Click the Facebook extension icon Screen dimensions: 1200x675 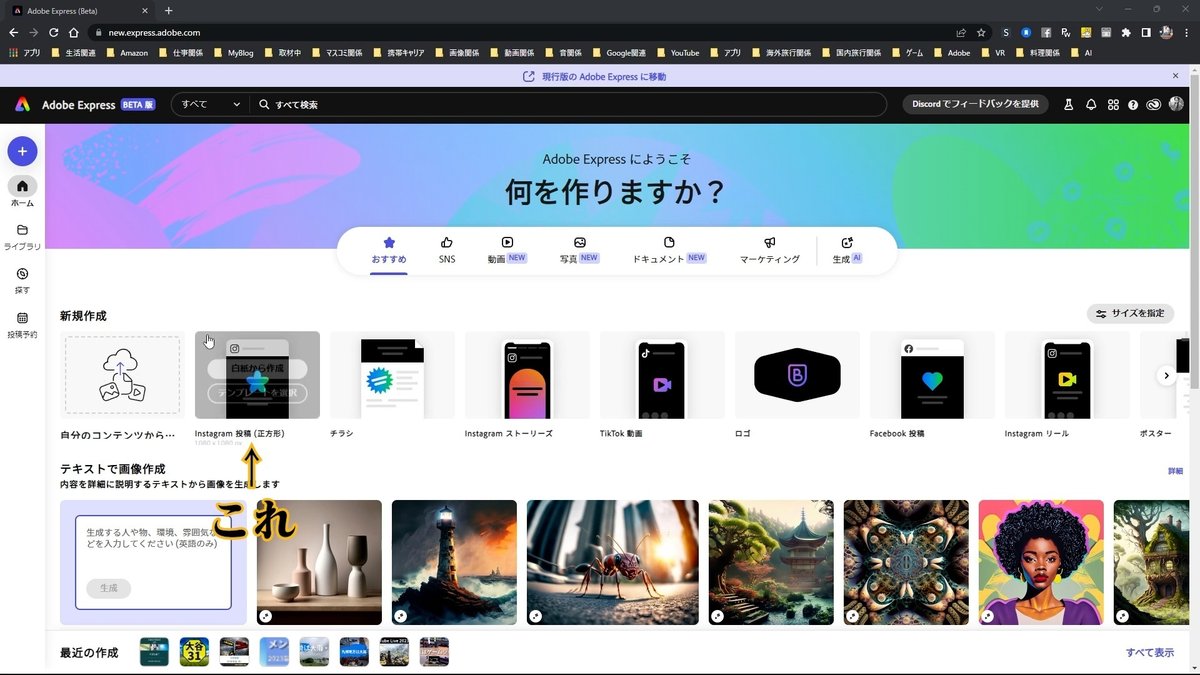coord(1046,32)
